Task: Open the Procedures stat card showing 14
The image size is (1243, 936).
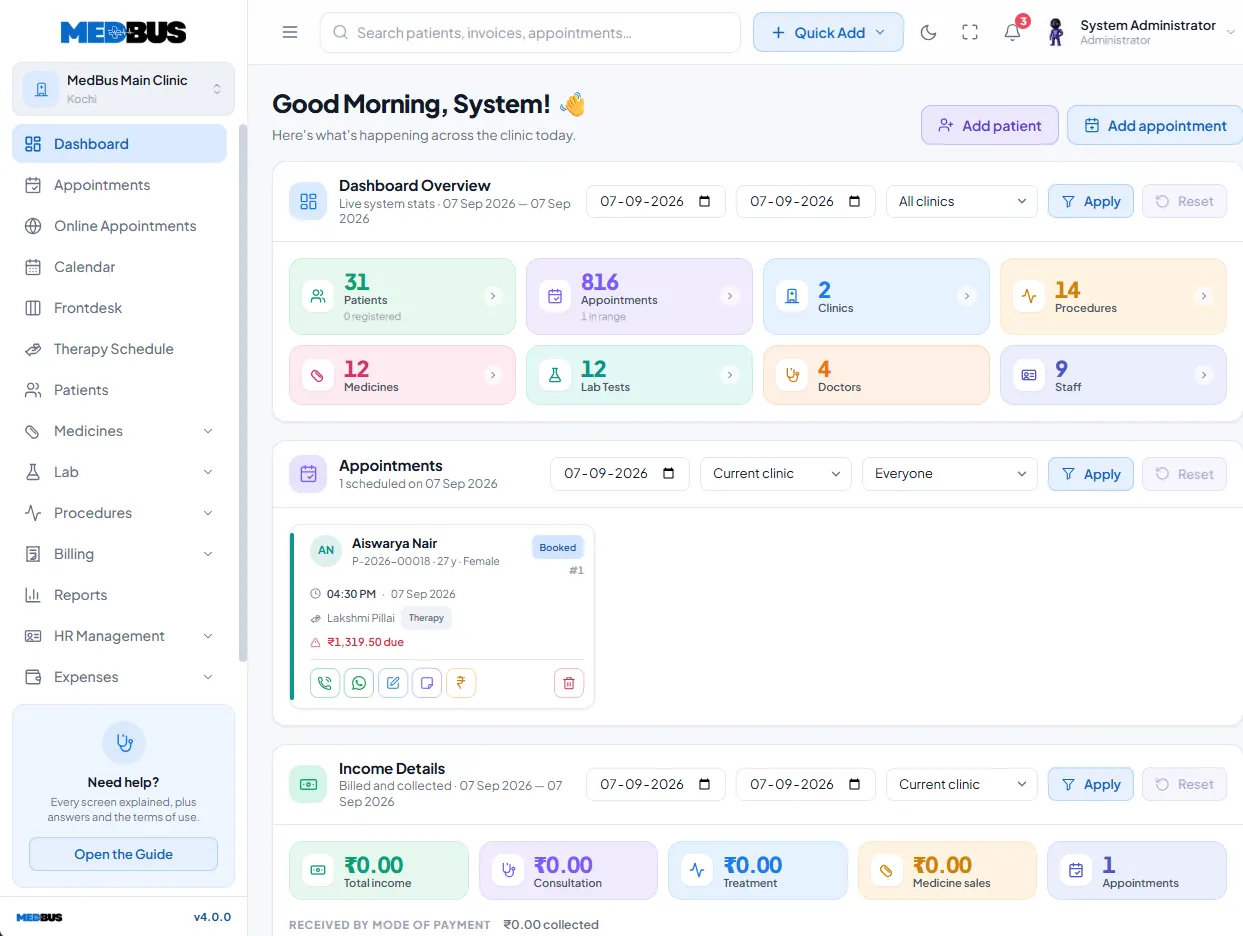Action: point(1113,296)
